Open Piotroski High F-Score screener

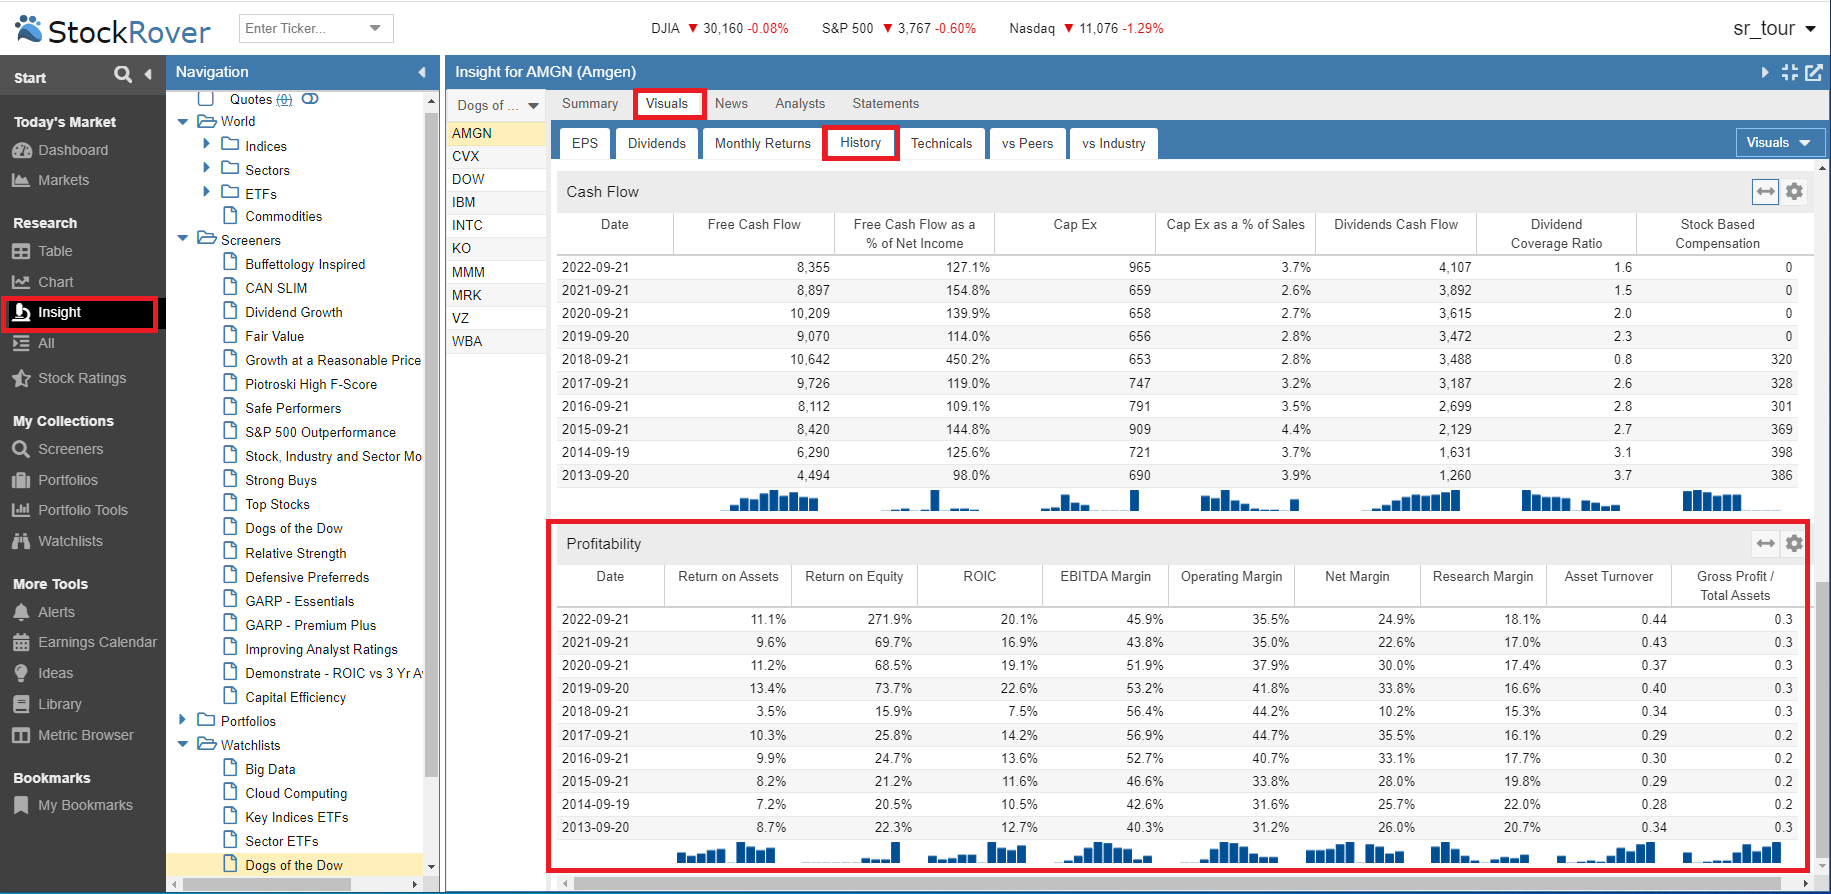[311, 384]
